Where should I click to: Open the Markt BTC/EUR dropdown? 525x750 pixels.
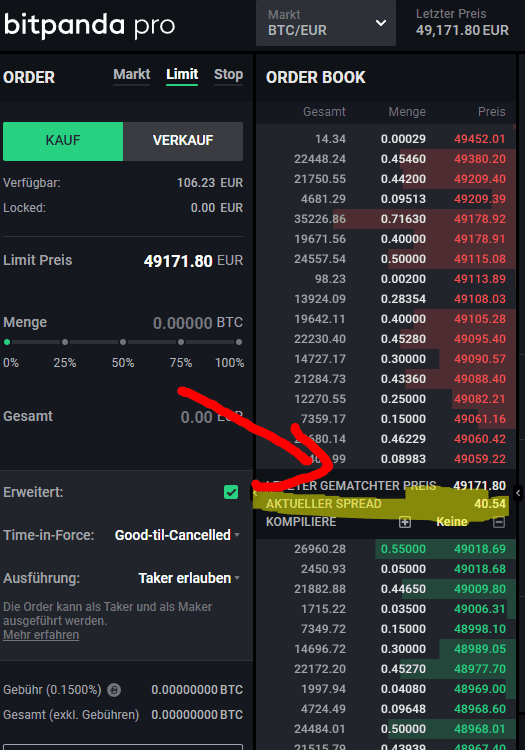click(x=326, y=23)
